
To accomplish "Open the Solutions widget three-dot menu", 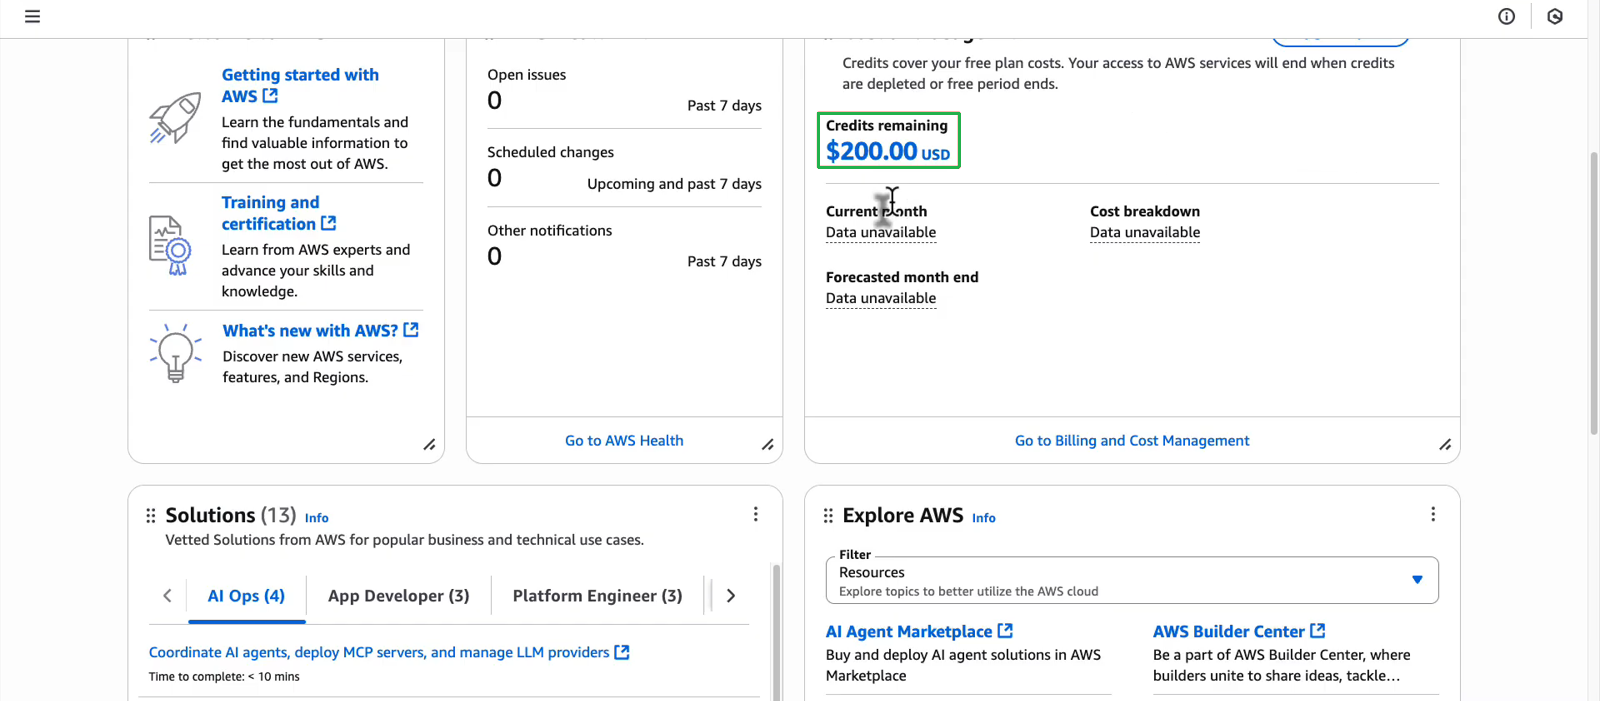I will [755, 514].
